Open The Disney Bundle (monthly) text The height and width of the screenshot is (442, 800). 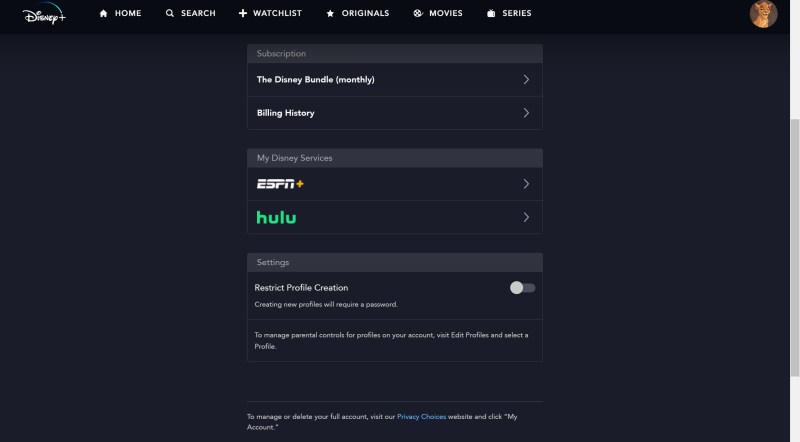tap(315, 80)
